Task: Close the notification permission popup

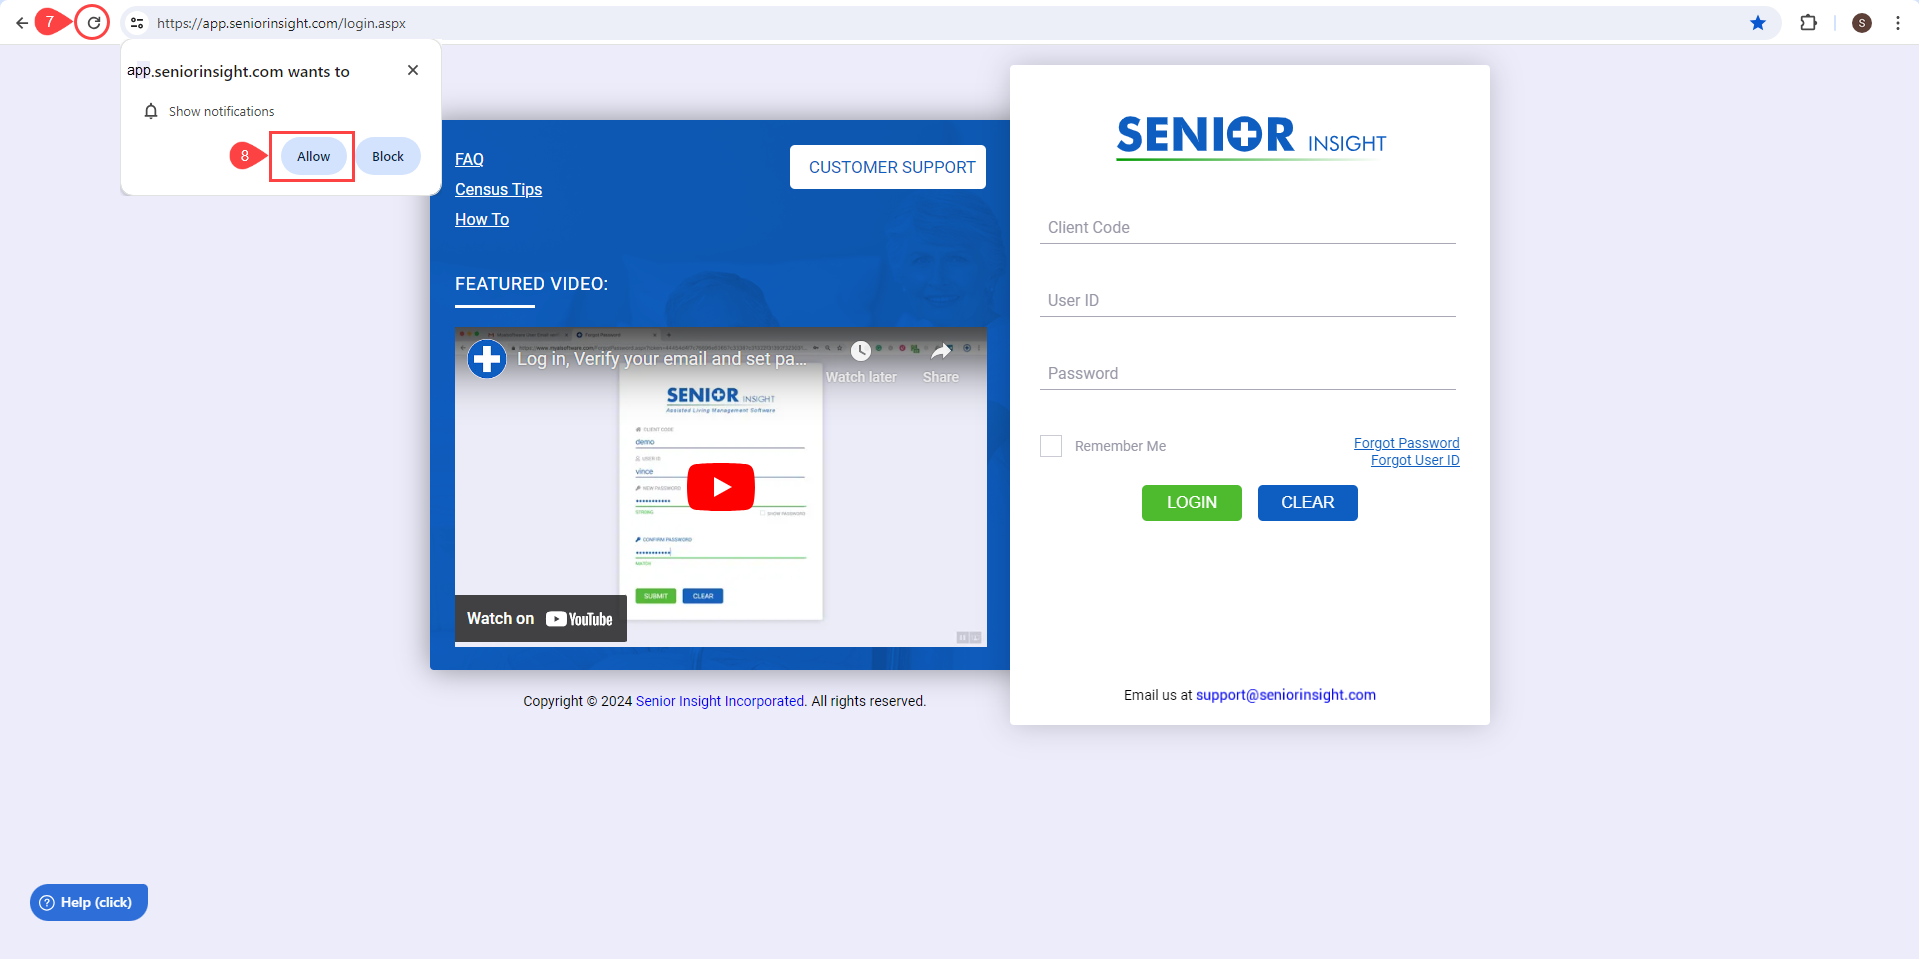Action: [413, 70]
